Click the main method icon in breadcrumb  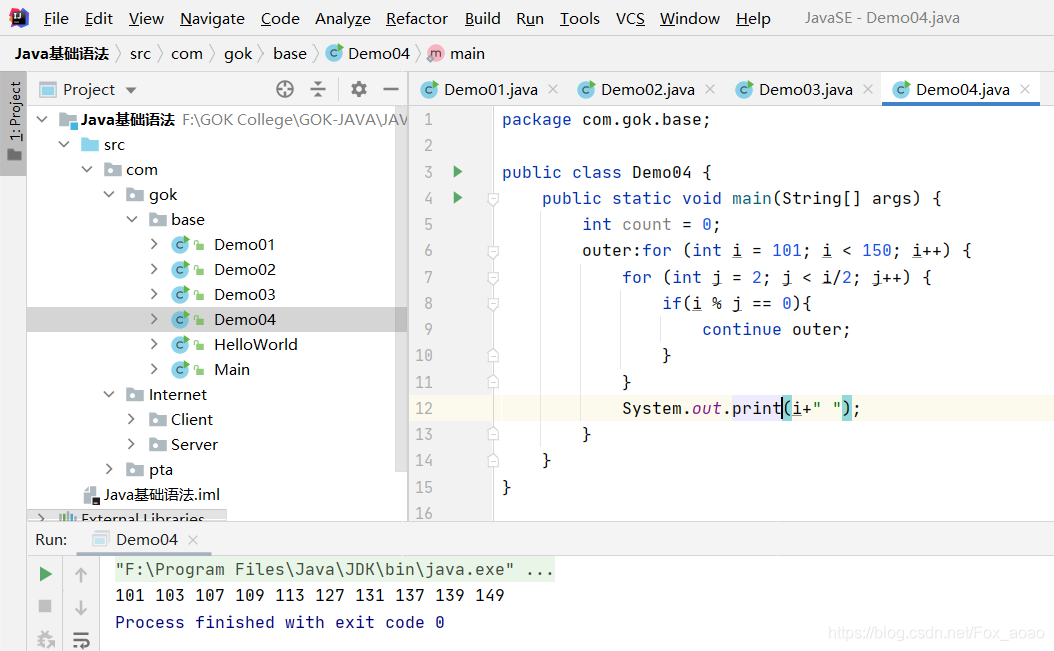tap(436, 53)
